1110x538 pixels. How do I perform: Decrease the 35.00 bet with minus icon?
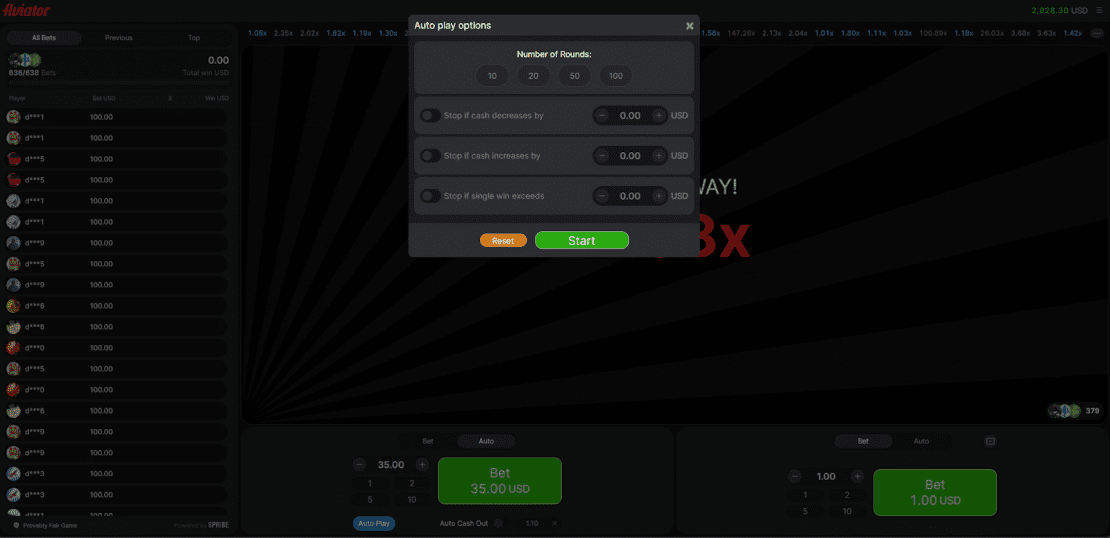click(360, 465)
